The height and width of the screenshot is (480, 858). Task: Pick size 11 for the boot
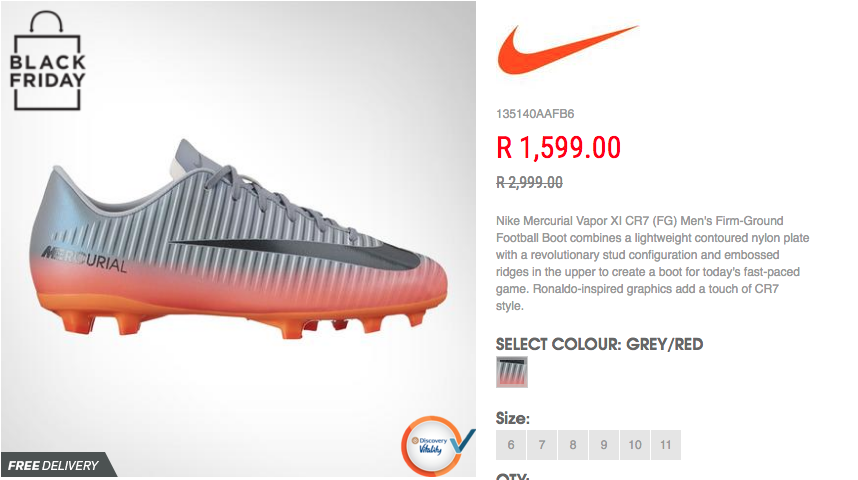click(665, 445)
